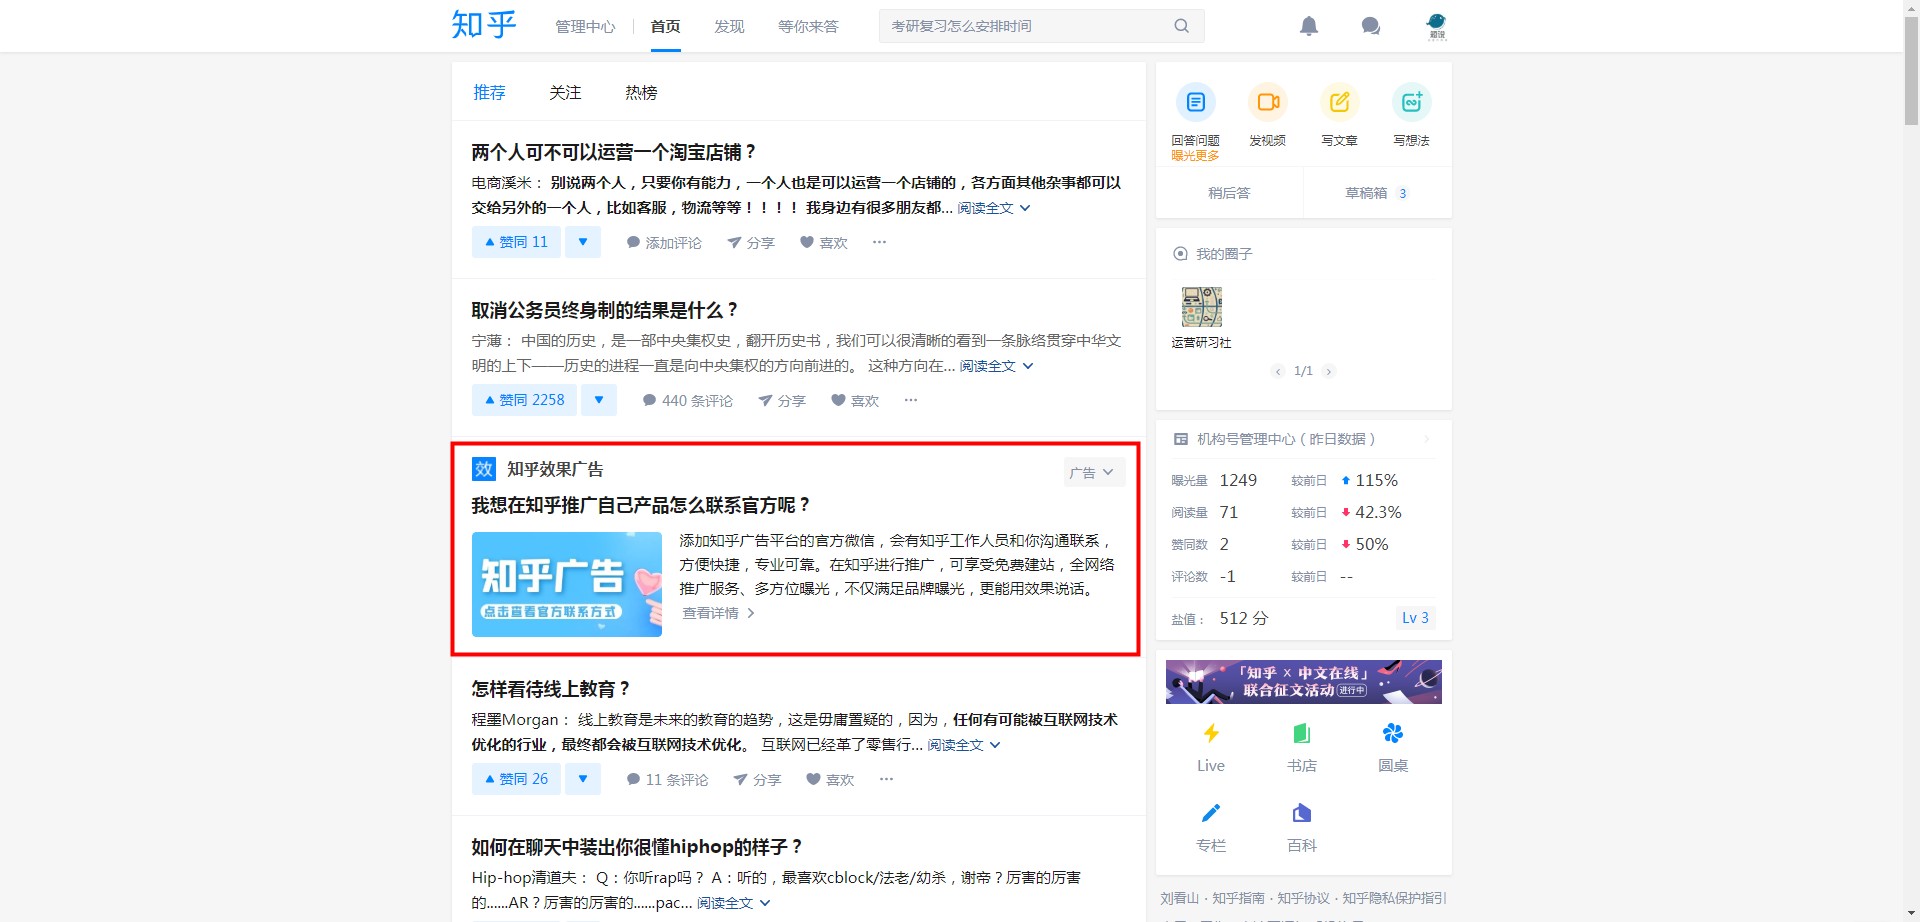Open more options for 公务员终身制 answer
1920x922 pixels.
[x=911, y=400]
